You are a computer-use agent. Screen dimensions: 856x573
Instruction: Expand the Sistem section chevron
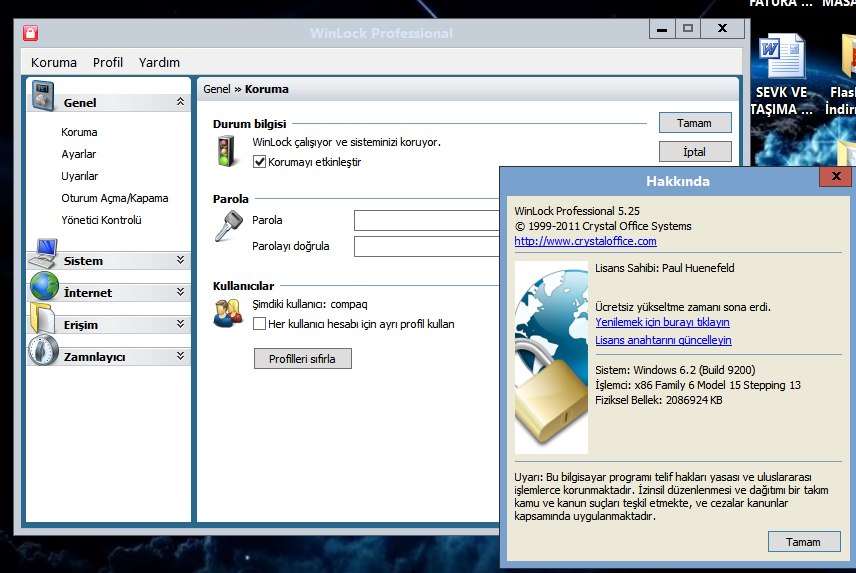click(x=180, y=260)
